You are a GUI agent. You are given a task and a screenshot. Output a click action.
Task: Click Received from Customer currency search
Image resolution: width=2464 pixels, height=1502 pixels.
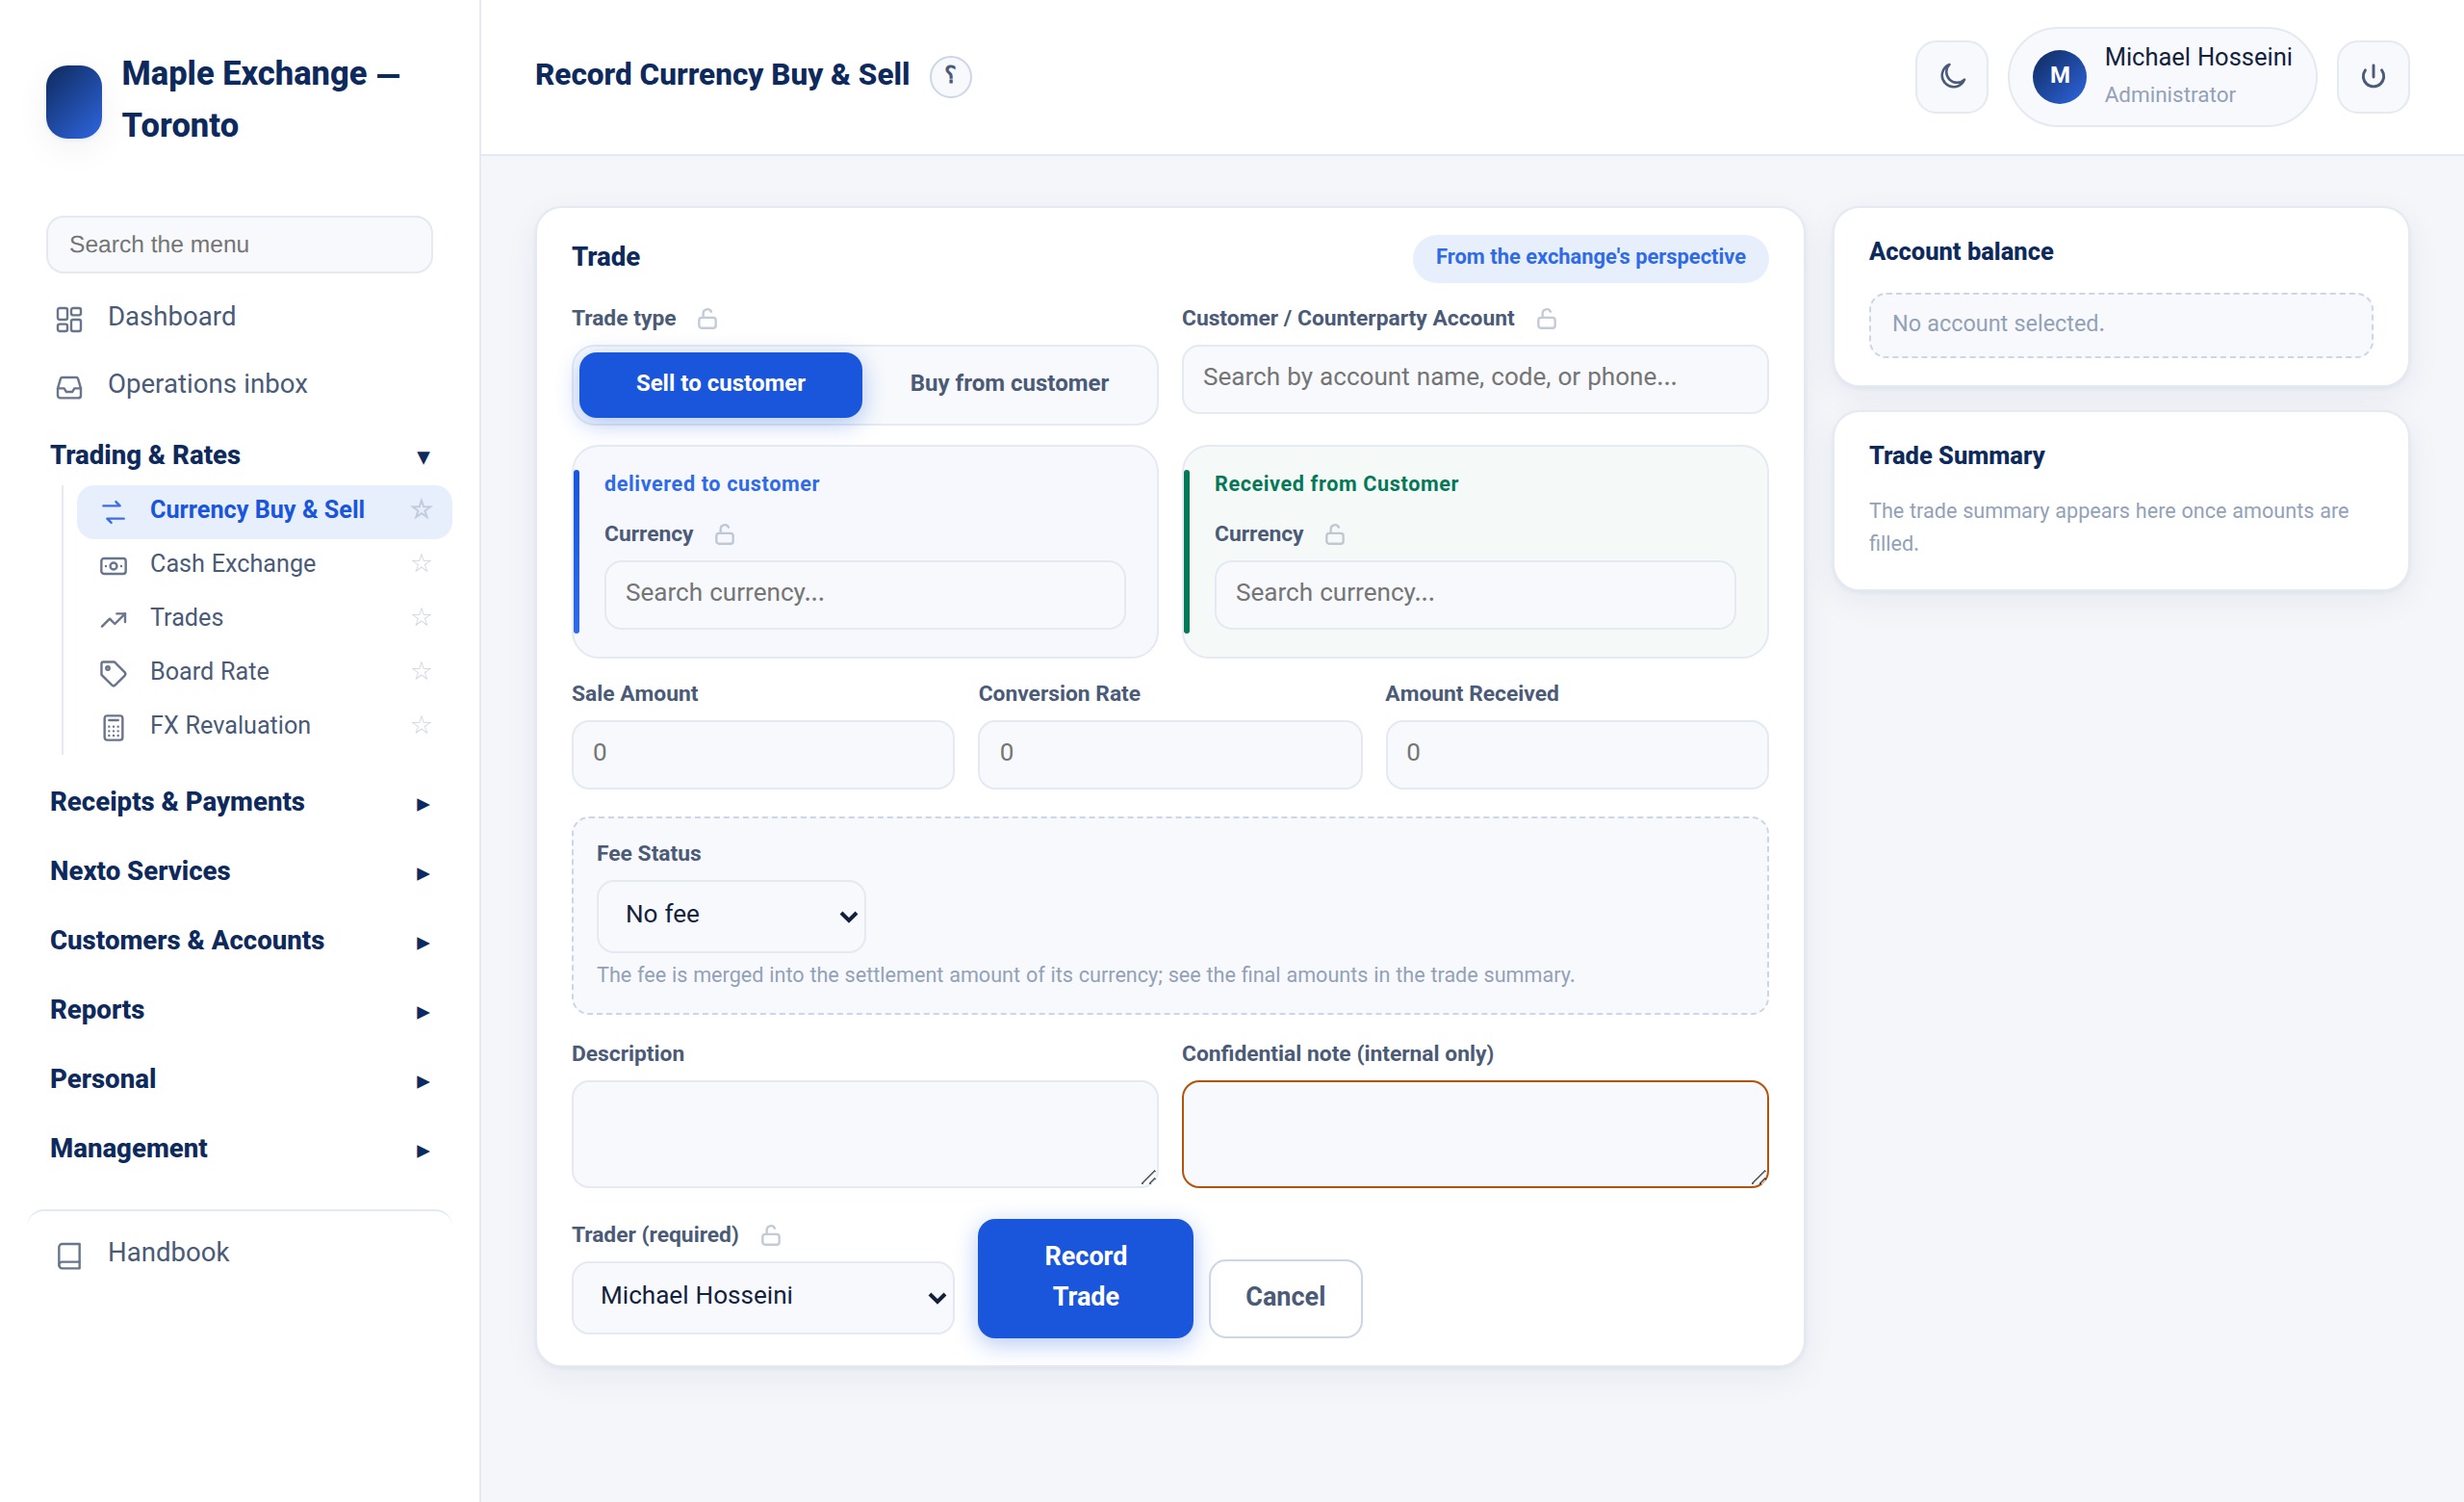click(x=1474, y=594)
